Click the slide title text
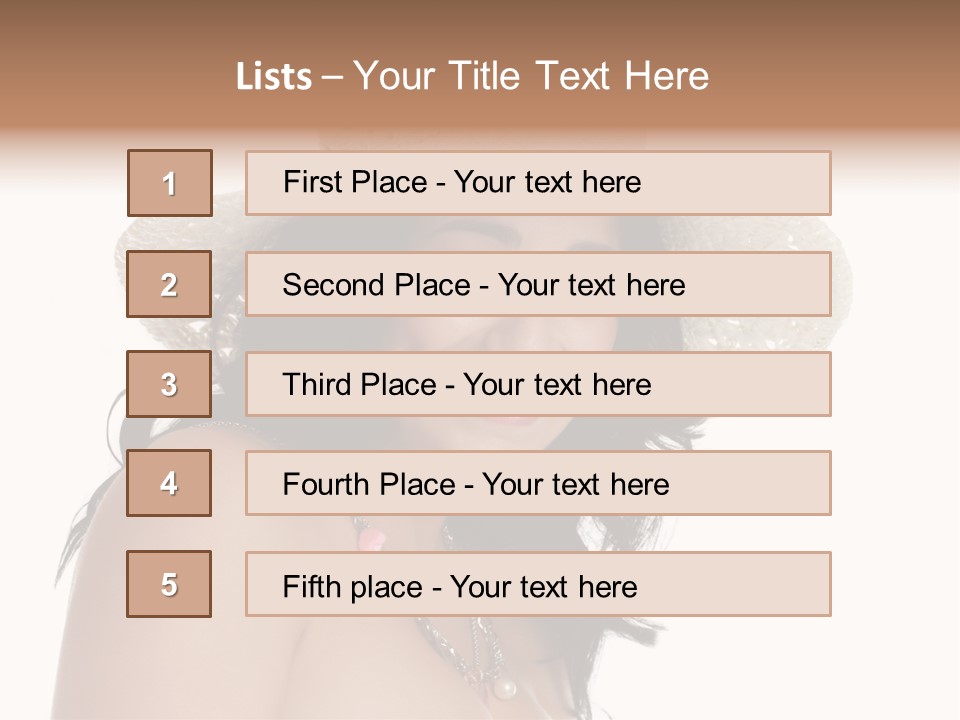This screenshot has width=960, height=720. [x=472, y=76]
